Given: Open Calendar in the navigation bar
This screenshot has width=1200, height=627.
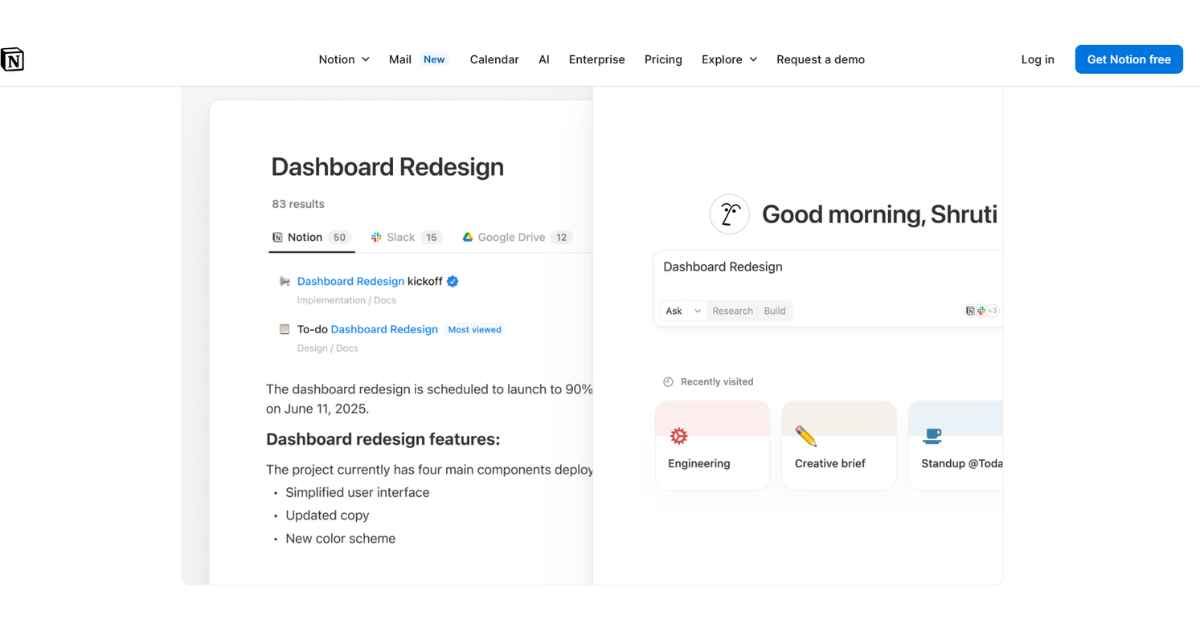Looking at the screenshot, I should coord(494,59).
